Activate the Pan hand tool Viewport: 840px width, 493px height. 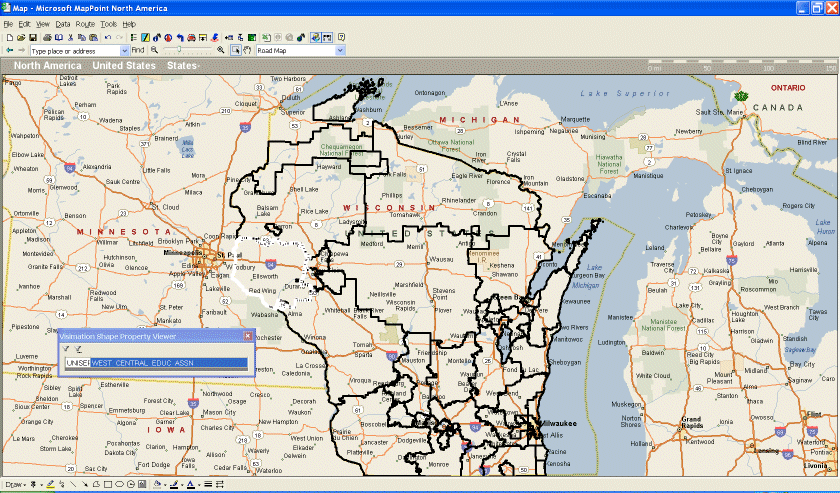[x=248, y=50]
